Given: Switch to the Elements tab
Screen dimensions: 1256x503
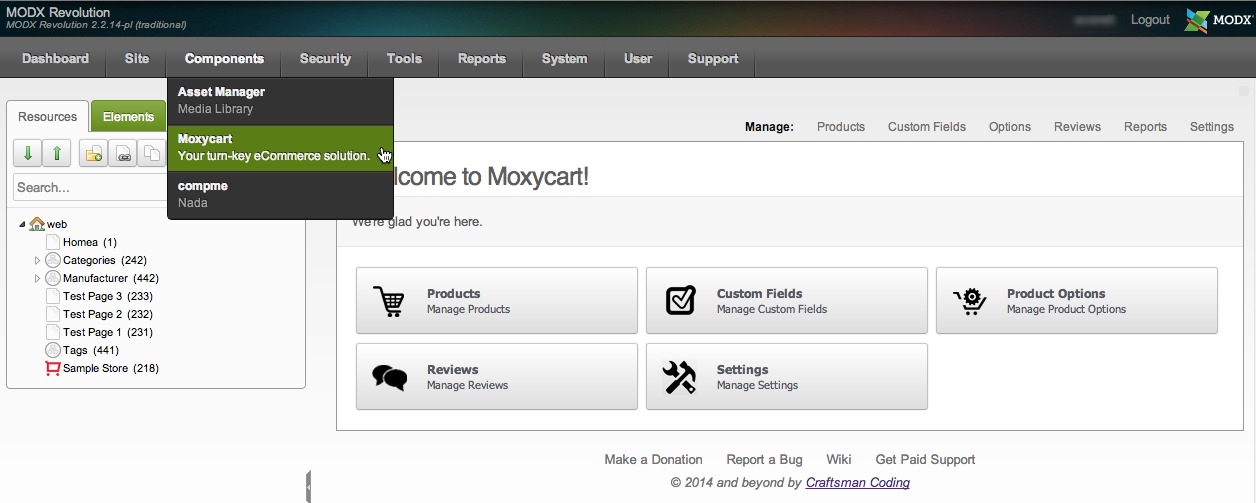Looking at the screenshot, I should 129,117.
